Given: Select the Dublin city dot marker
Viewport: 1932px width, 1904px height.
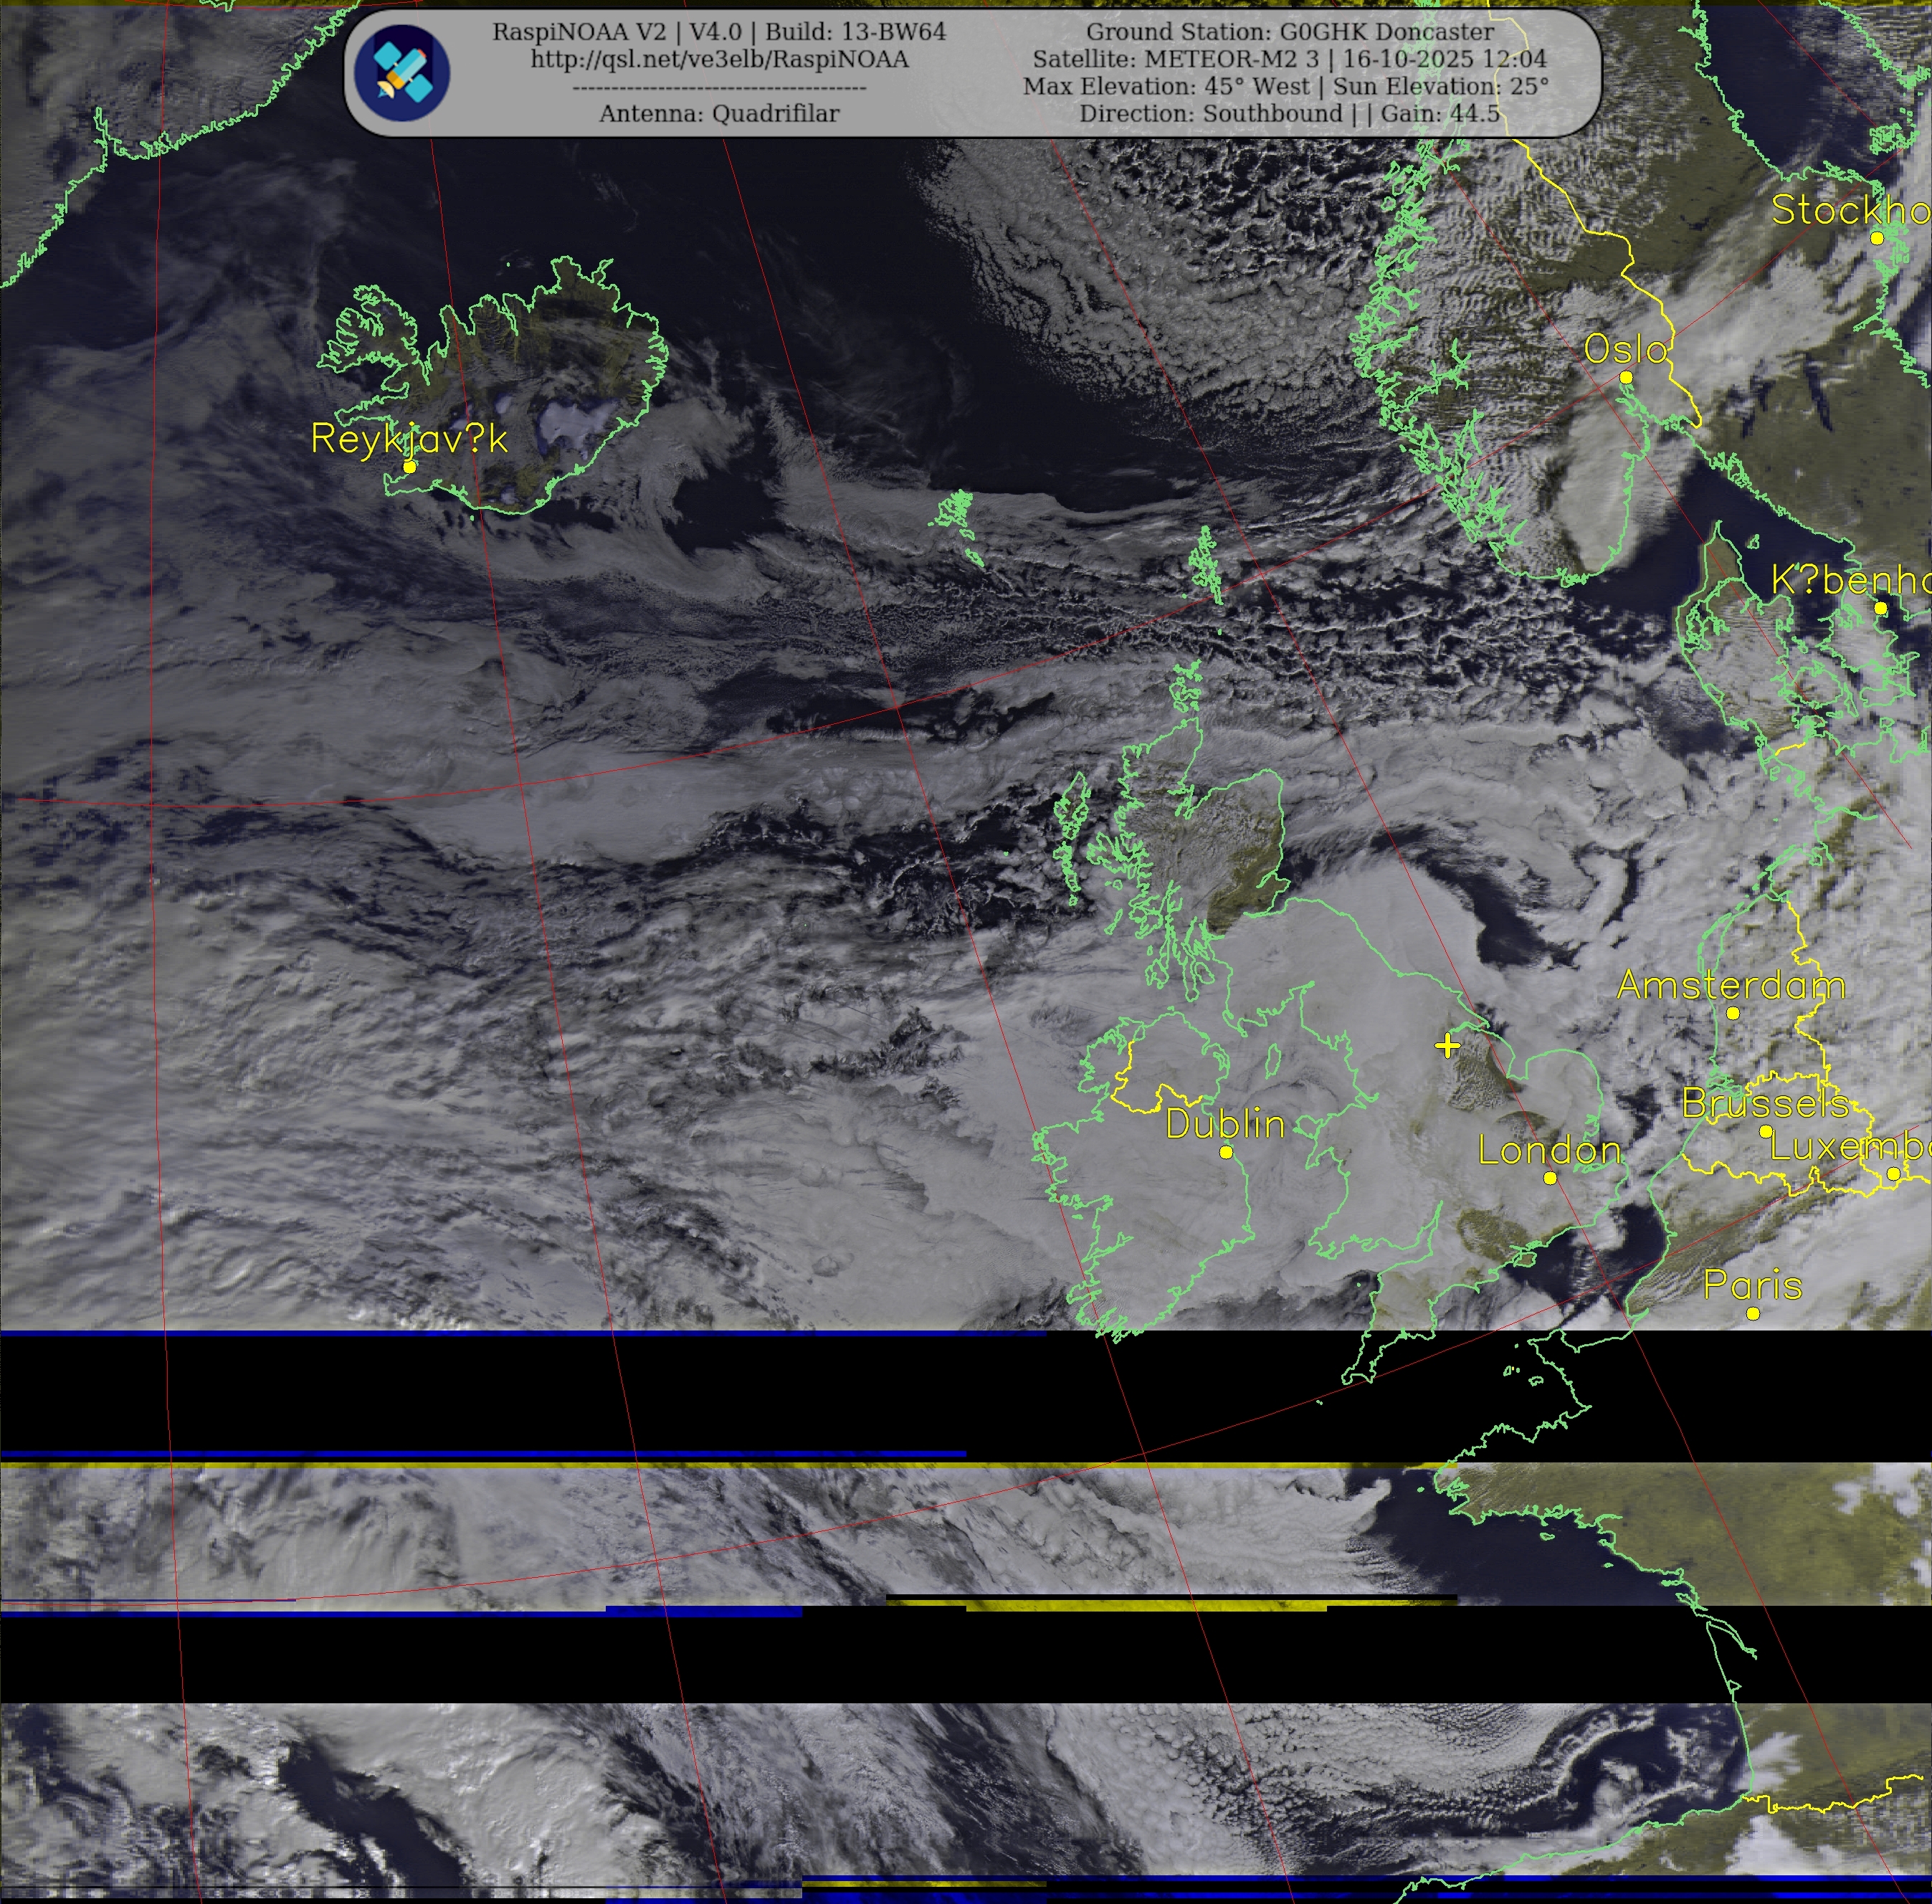Looking at the screenshot, I should tap(1226, 1153).
